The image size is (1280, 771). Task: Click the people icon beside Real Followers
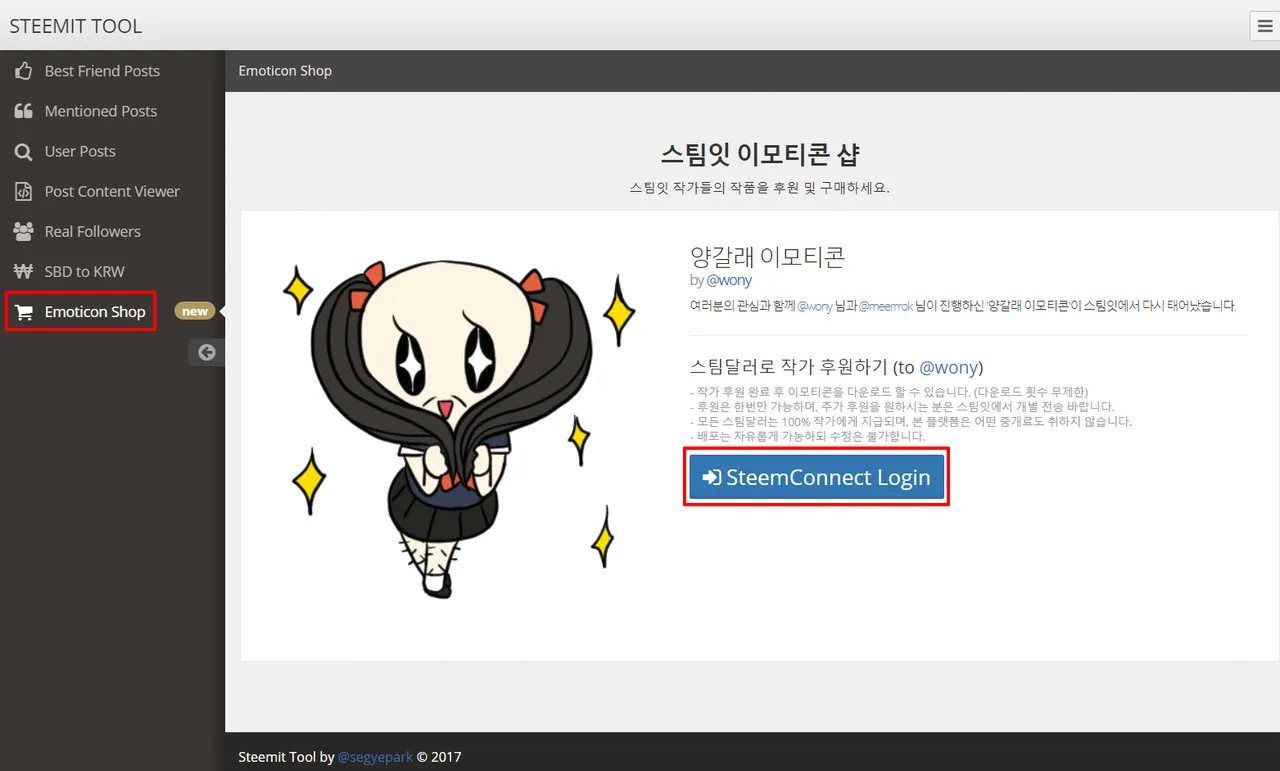(x=23, y=231)
